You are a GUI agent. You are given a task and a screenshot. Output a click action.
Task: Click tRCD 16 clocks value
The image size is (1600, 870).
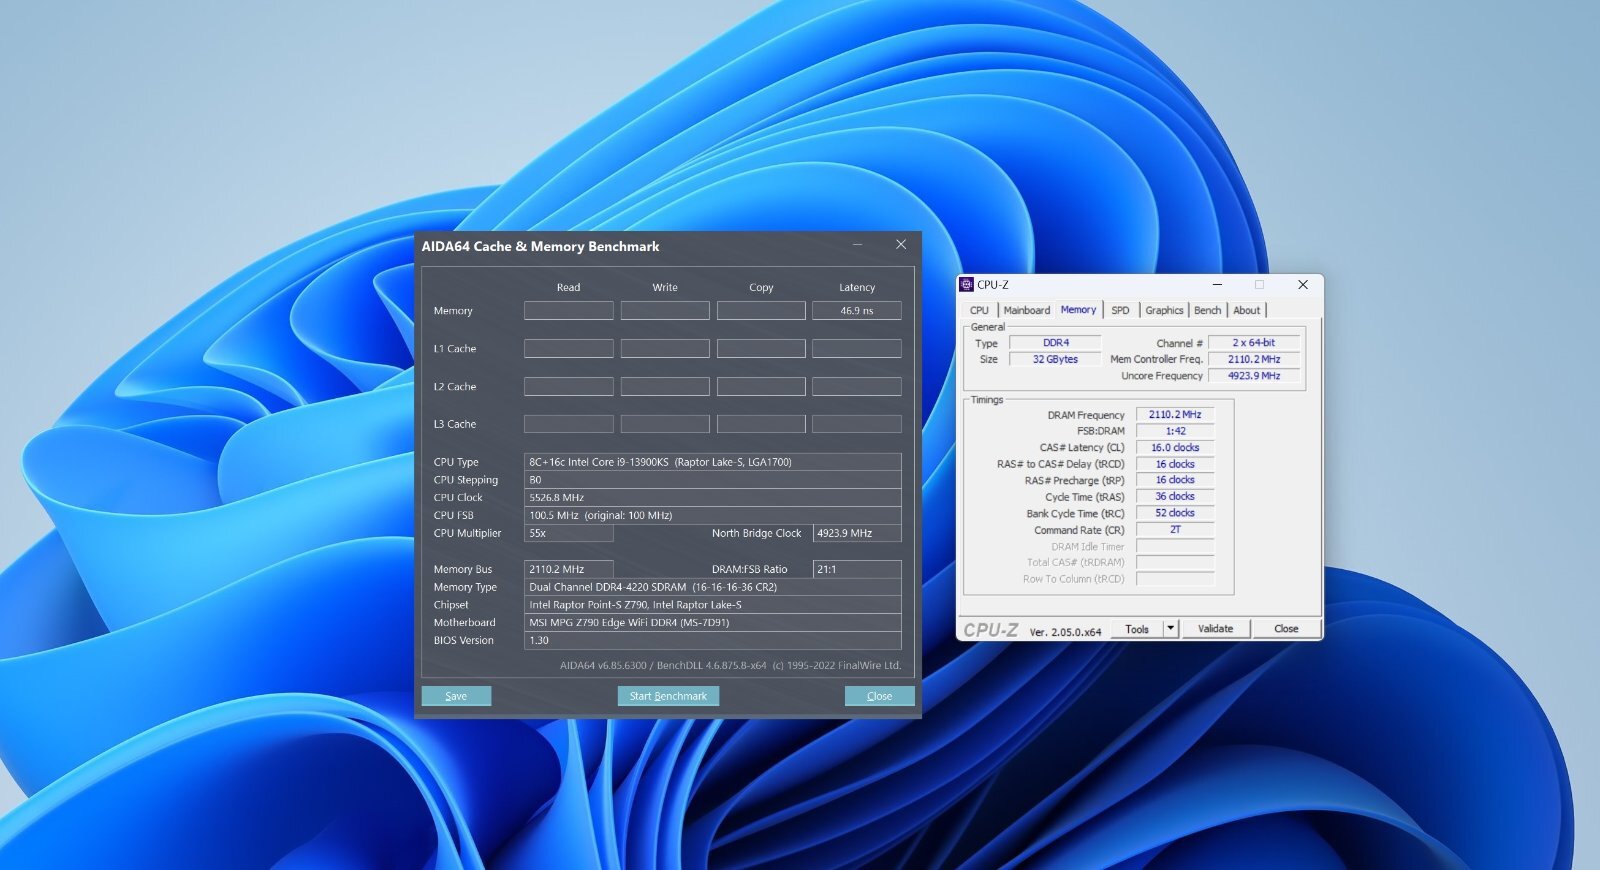click(x=1175, y=464)
